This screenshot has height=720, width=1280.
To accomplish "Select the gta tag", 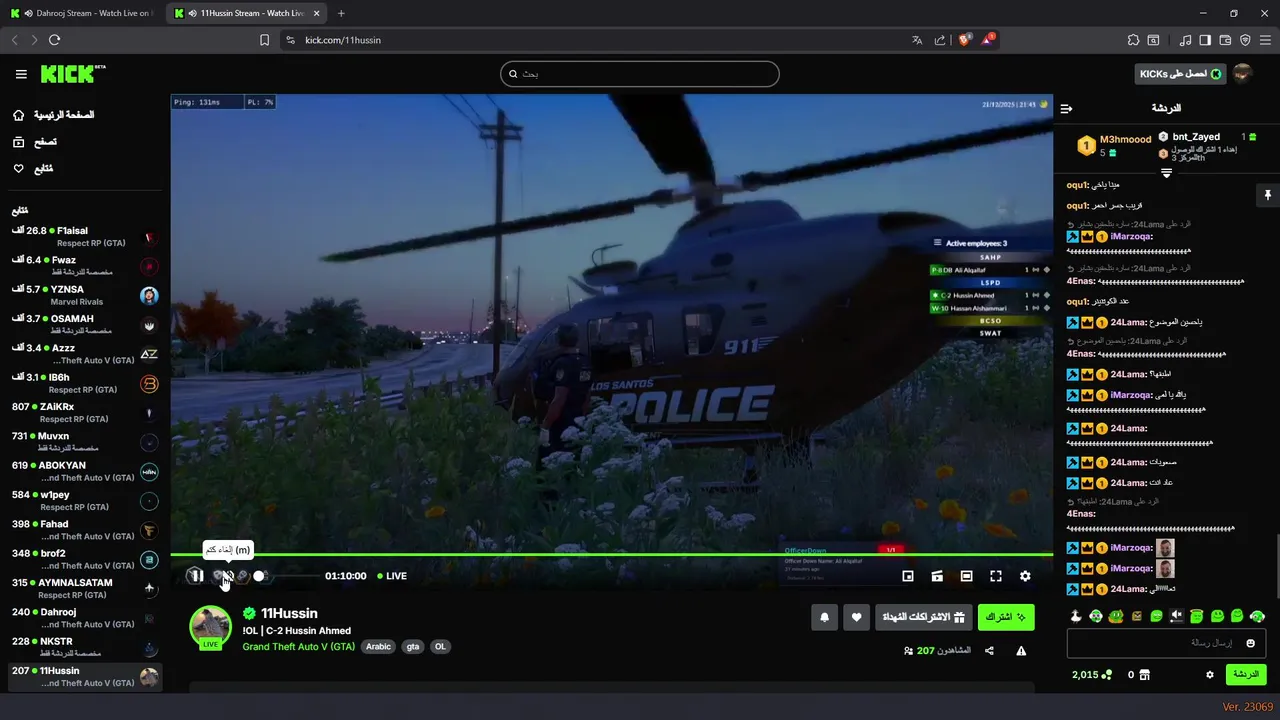I will pyautogui.click(x=413, y=647).
